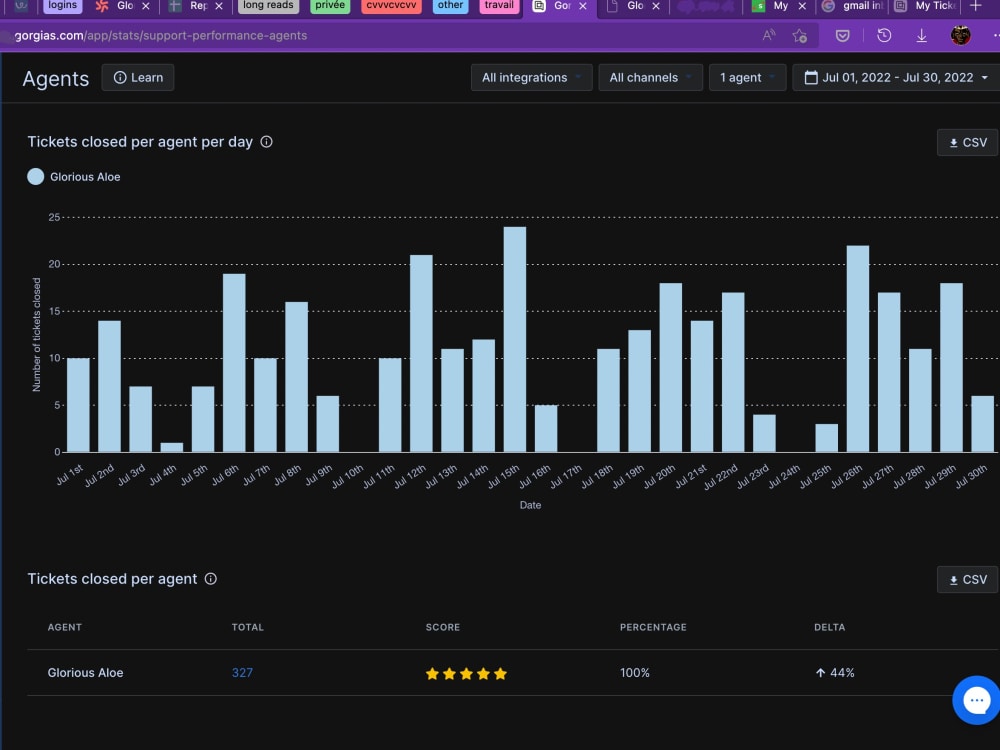
Task: Click the calendar icon in the date range
Action: tap(811, 77)
